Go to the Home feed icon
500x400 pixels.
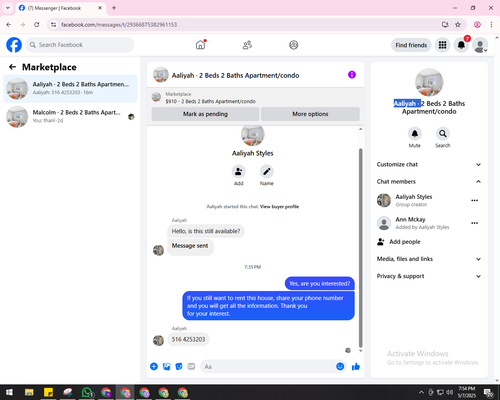200,45
